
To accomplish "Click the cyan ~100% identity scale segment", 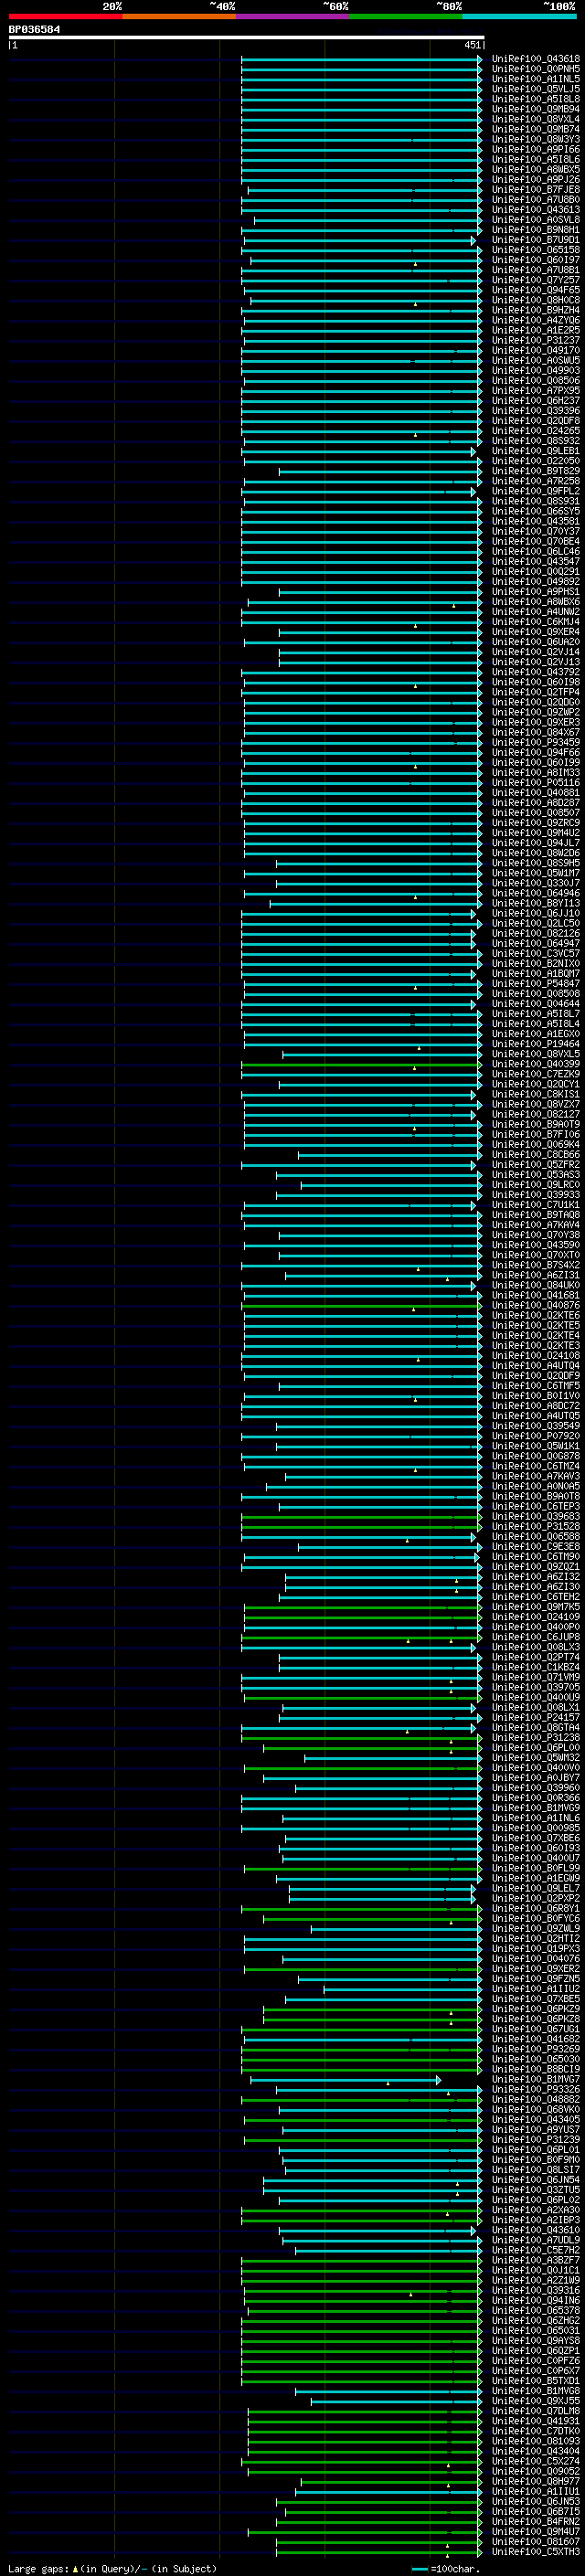I will (520, 17).
